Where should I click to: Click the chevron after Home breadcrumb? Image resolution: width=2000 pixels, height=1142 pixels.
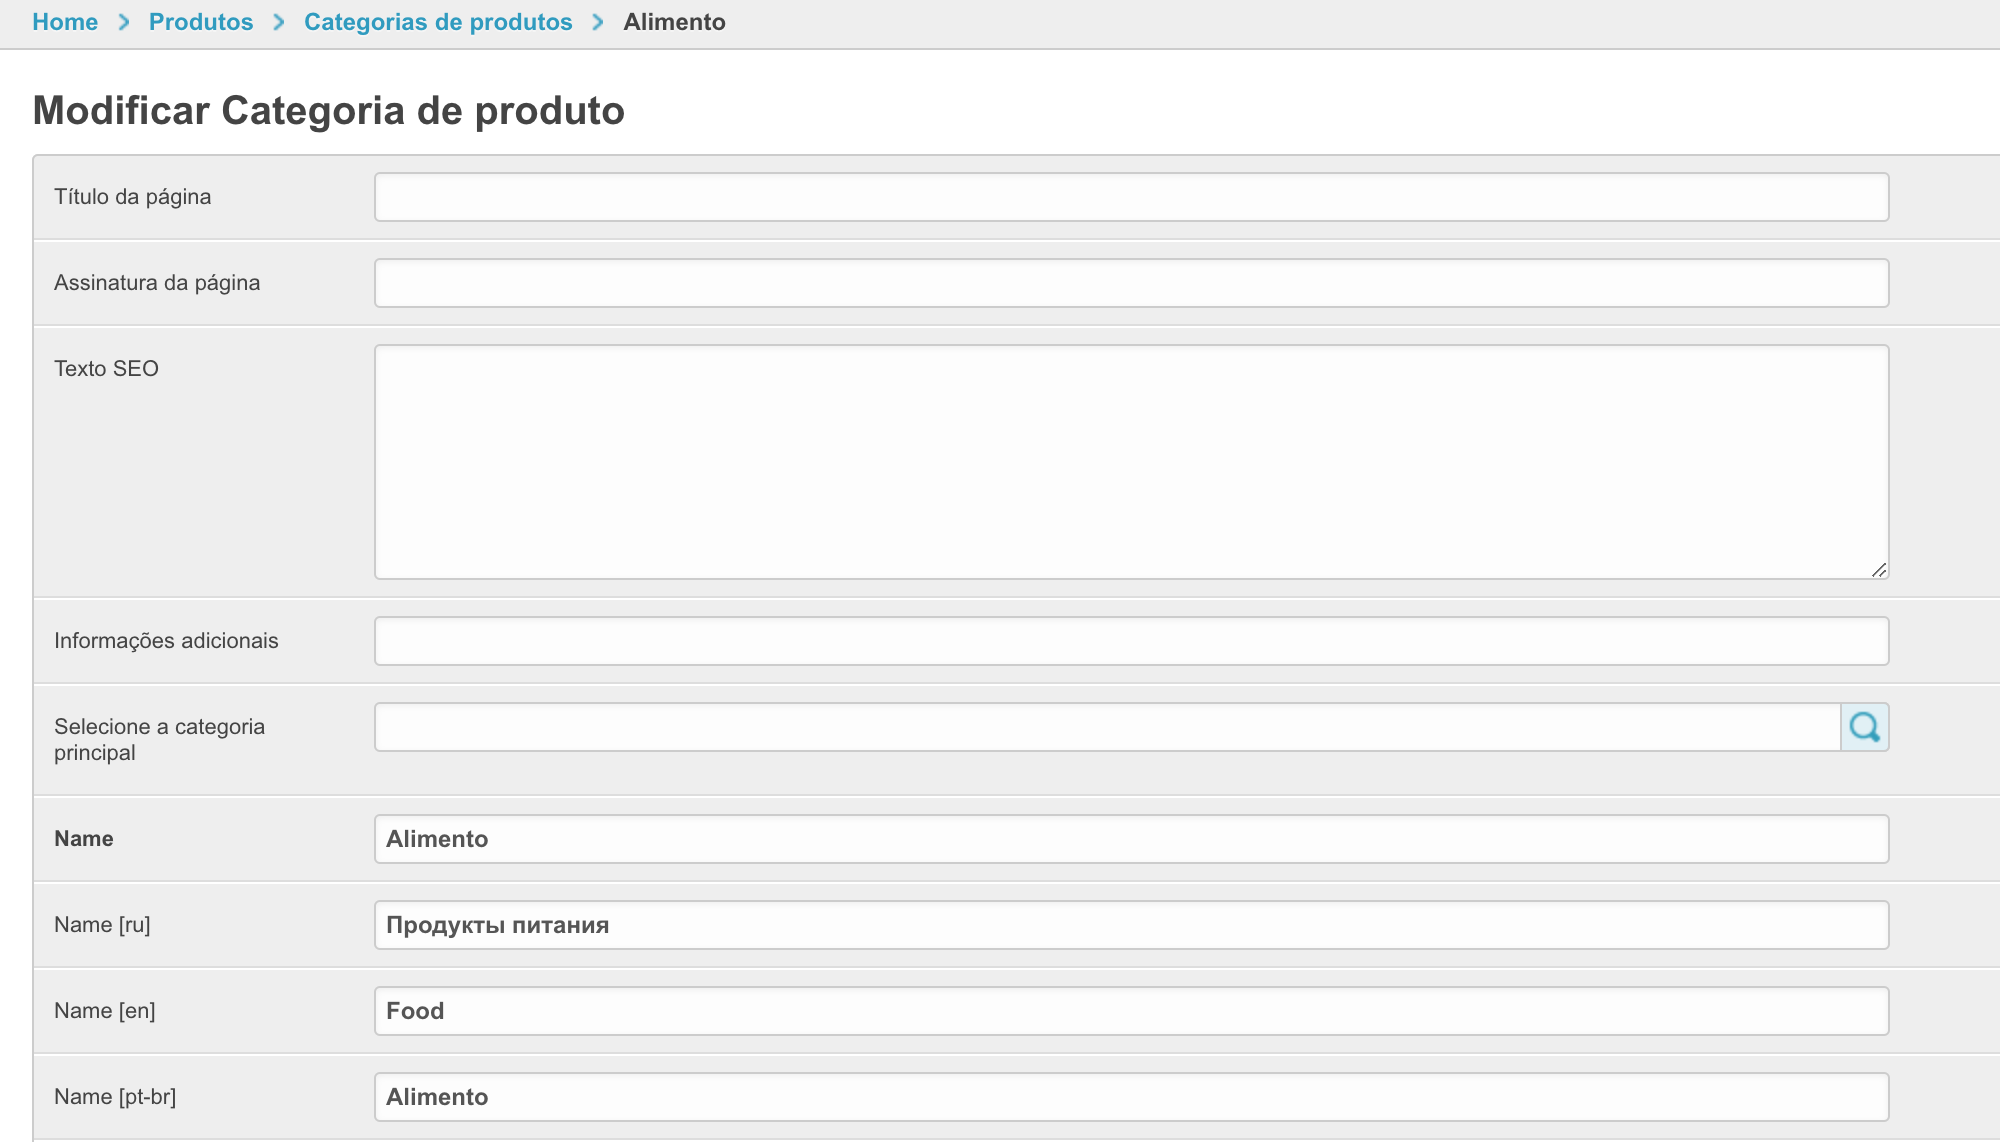(124, 22)
